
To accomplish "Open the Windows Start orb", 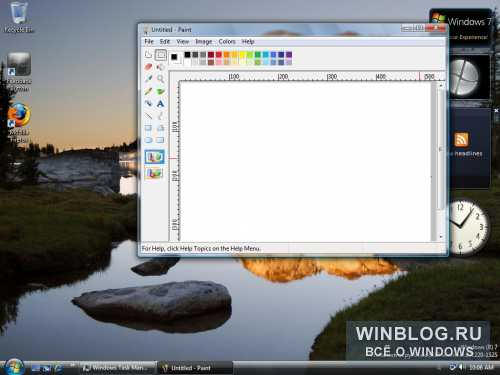I will tap(14, 367).
